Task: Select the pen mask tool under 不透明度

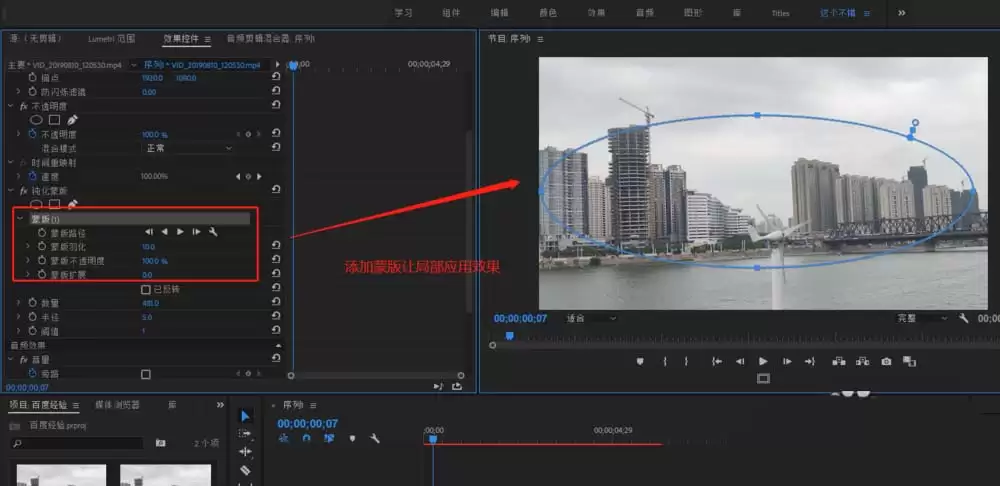Action: (72, 120)
